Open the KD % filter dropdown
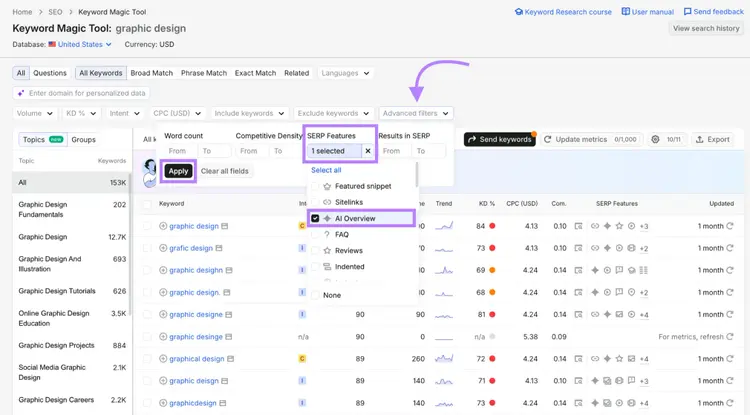This screenshot has width=750, height=415. click(81, 113)
